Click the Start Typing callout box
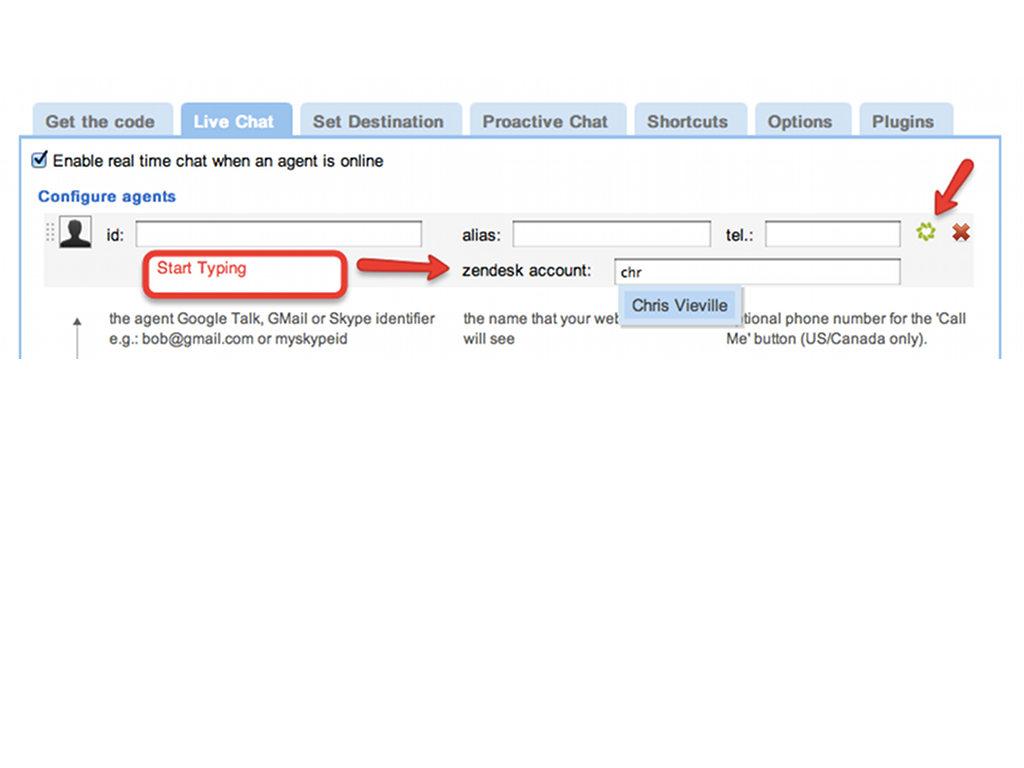The image size is (1024, 768). point(244,275)
